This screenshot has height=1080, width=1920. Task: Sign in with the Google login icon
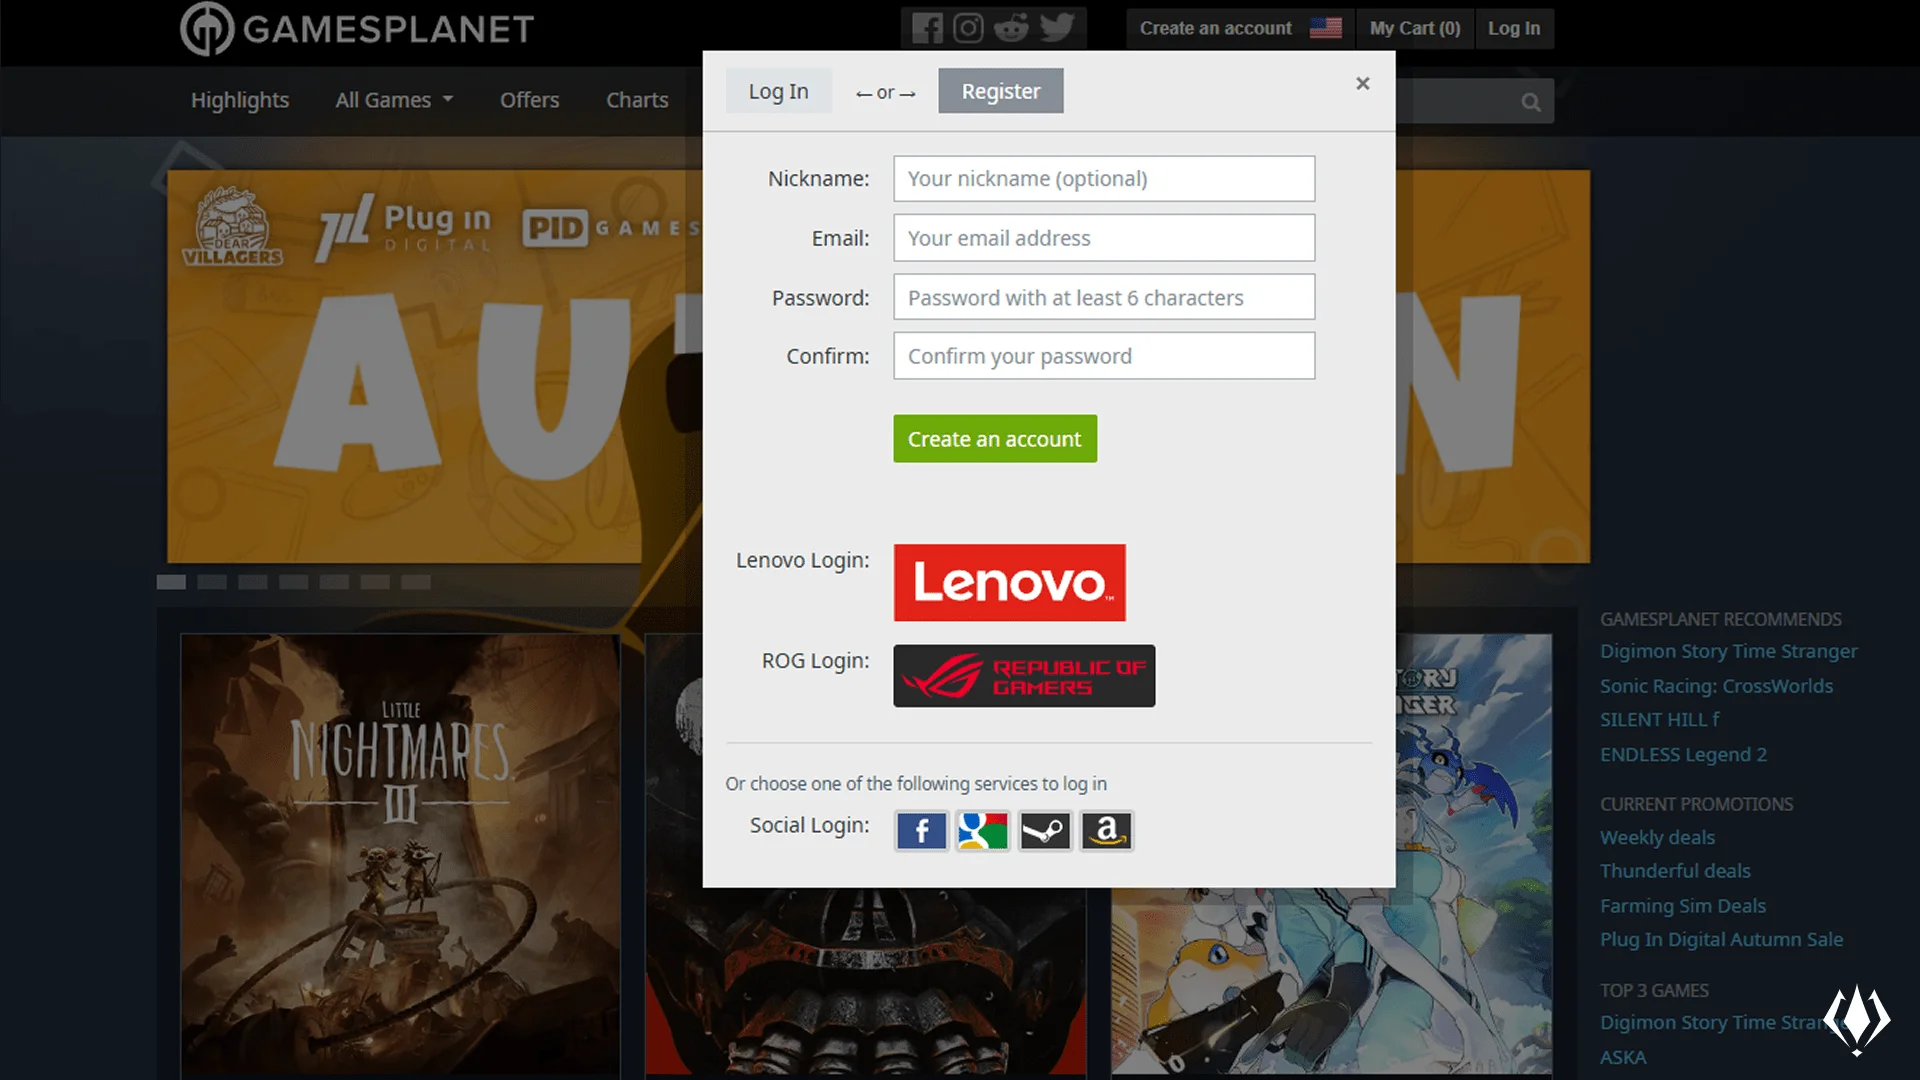pyautogui.click(x=983, y=830)
